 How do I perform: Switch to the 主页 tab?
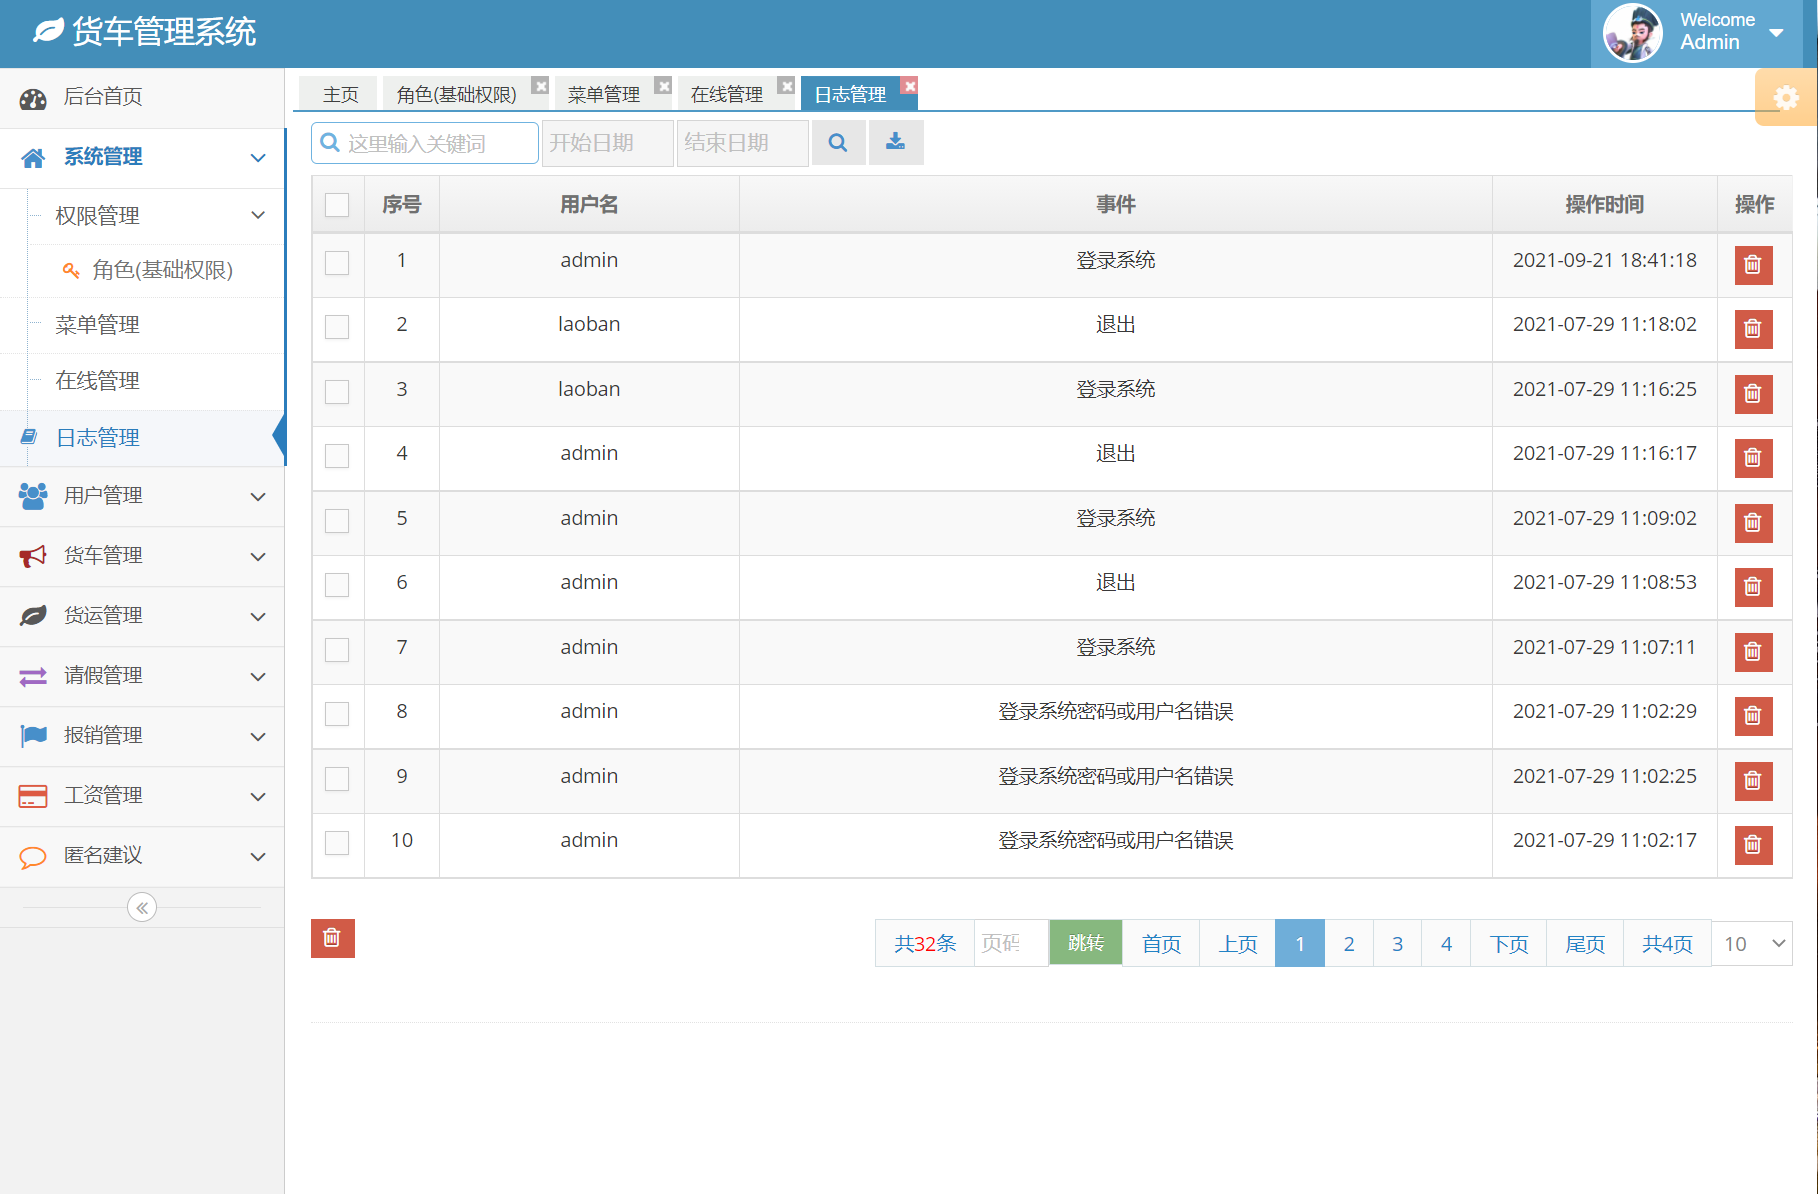coord(338,93)
